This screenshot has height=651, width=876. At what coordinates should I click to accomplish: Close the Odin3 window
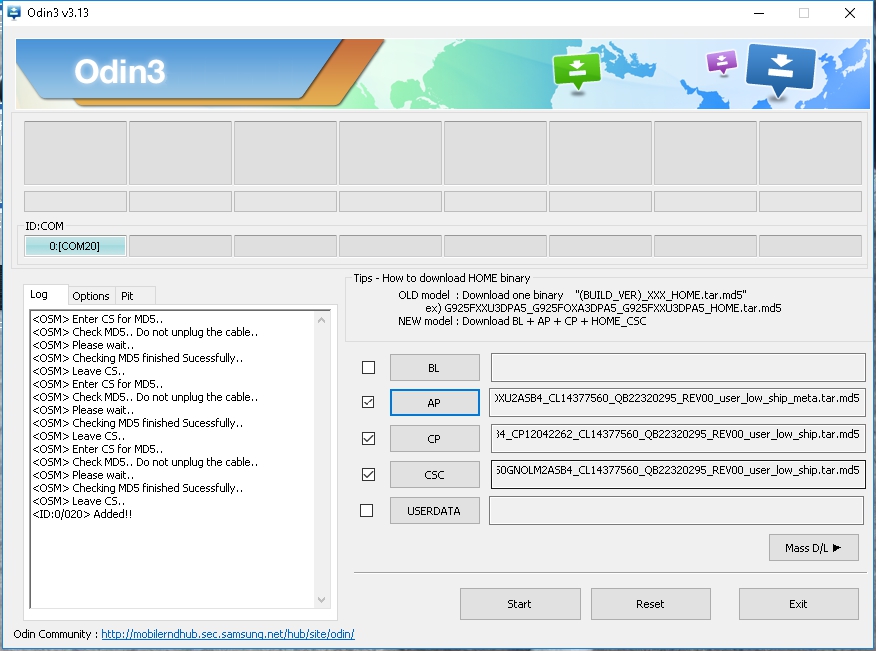[x=850, y=13]
